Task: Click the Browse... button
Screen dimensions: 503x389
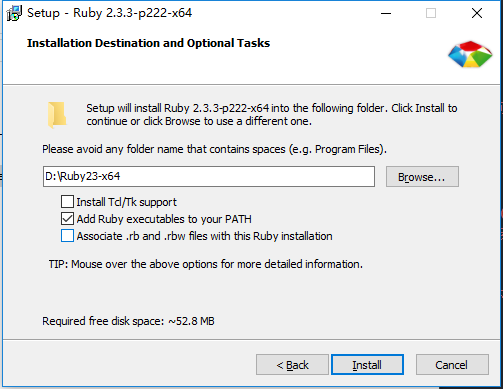Action: point(422,177)
